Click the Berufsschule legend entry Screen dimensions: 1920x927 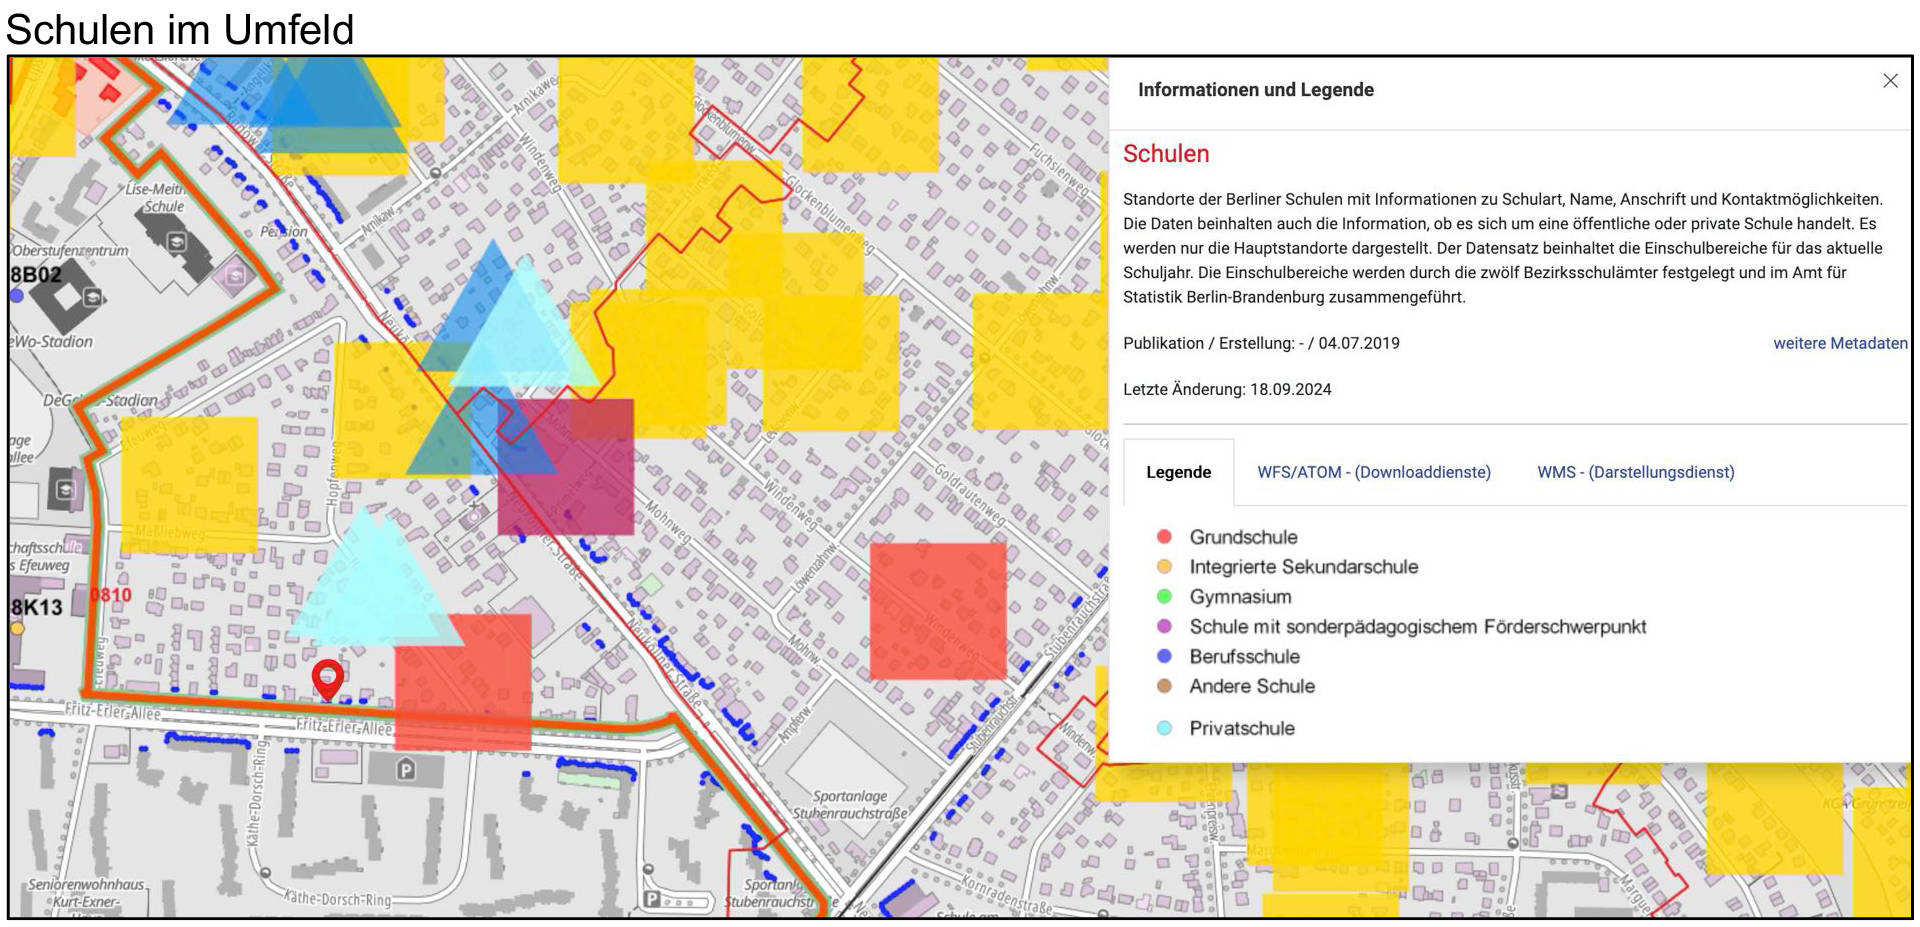pyautogui.click(x=1244, y=657)
